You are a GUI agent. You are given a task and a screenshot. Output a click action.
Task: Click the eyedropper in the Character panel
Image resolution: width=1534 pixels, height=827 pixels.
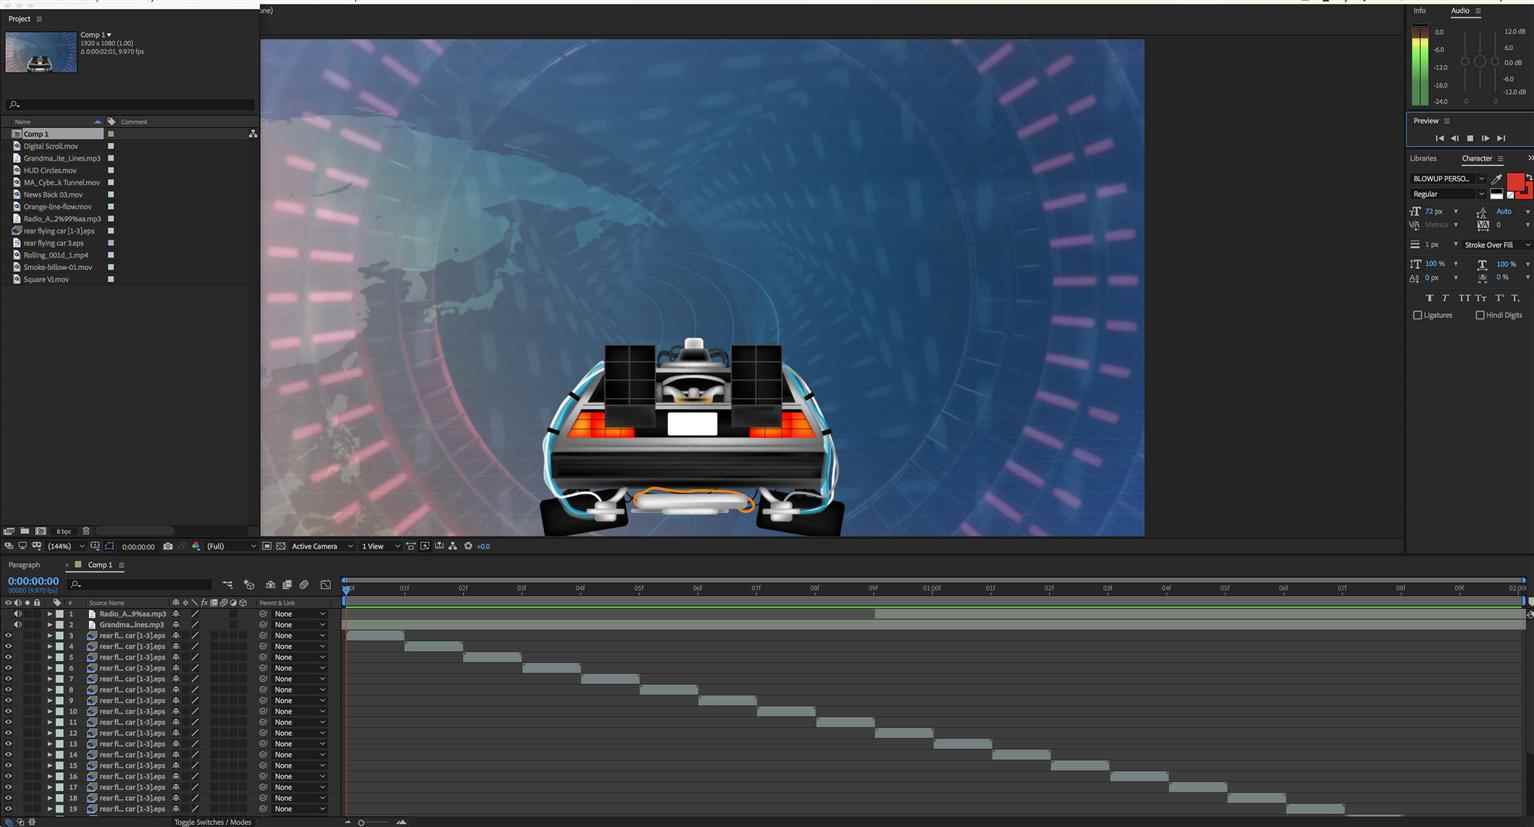1496,179
